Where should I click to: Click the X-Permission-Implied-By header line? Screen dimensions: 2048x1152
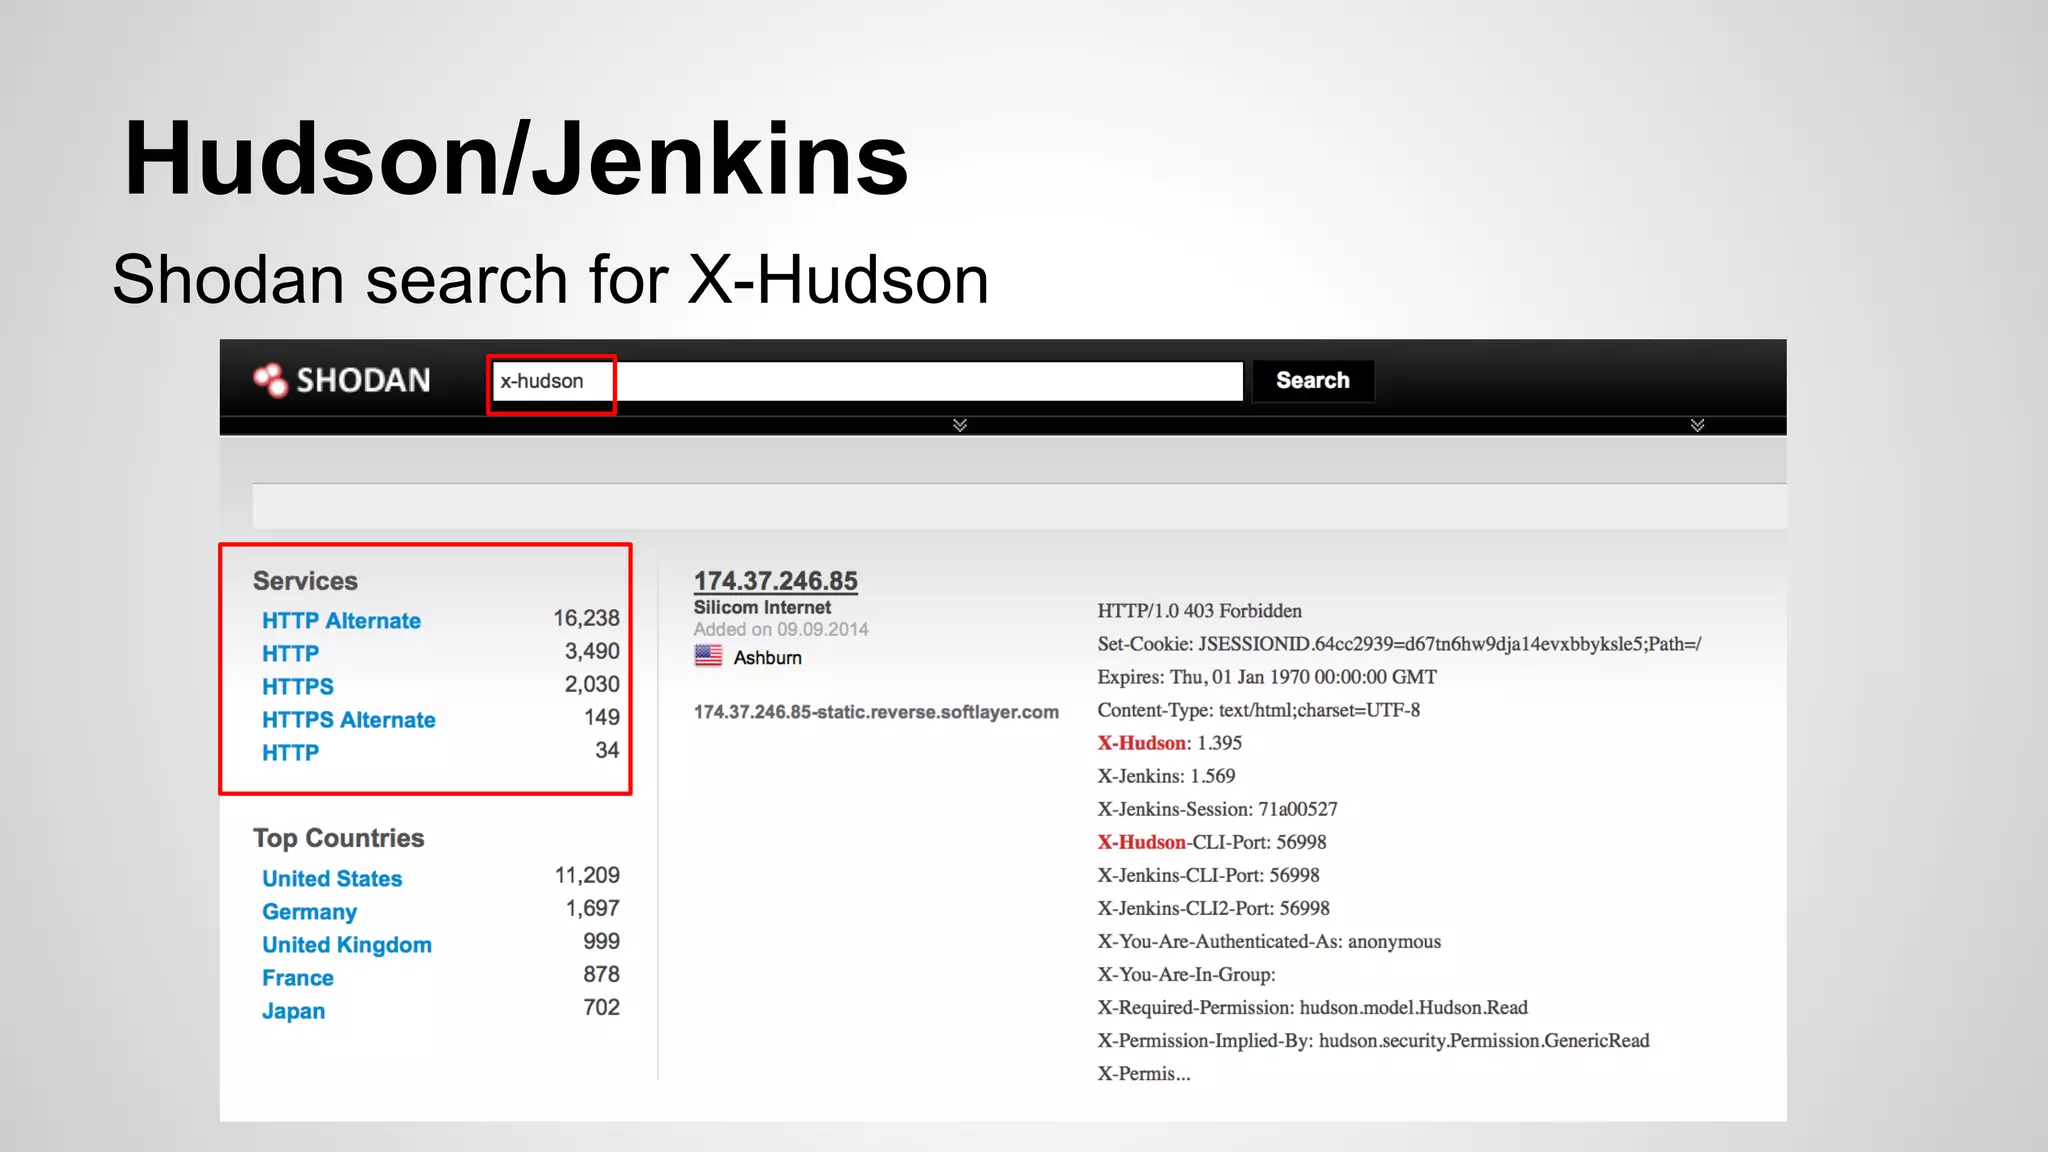tap(1373, 1039)
